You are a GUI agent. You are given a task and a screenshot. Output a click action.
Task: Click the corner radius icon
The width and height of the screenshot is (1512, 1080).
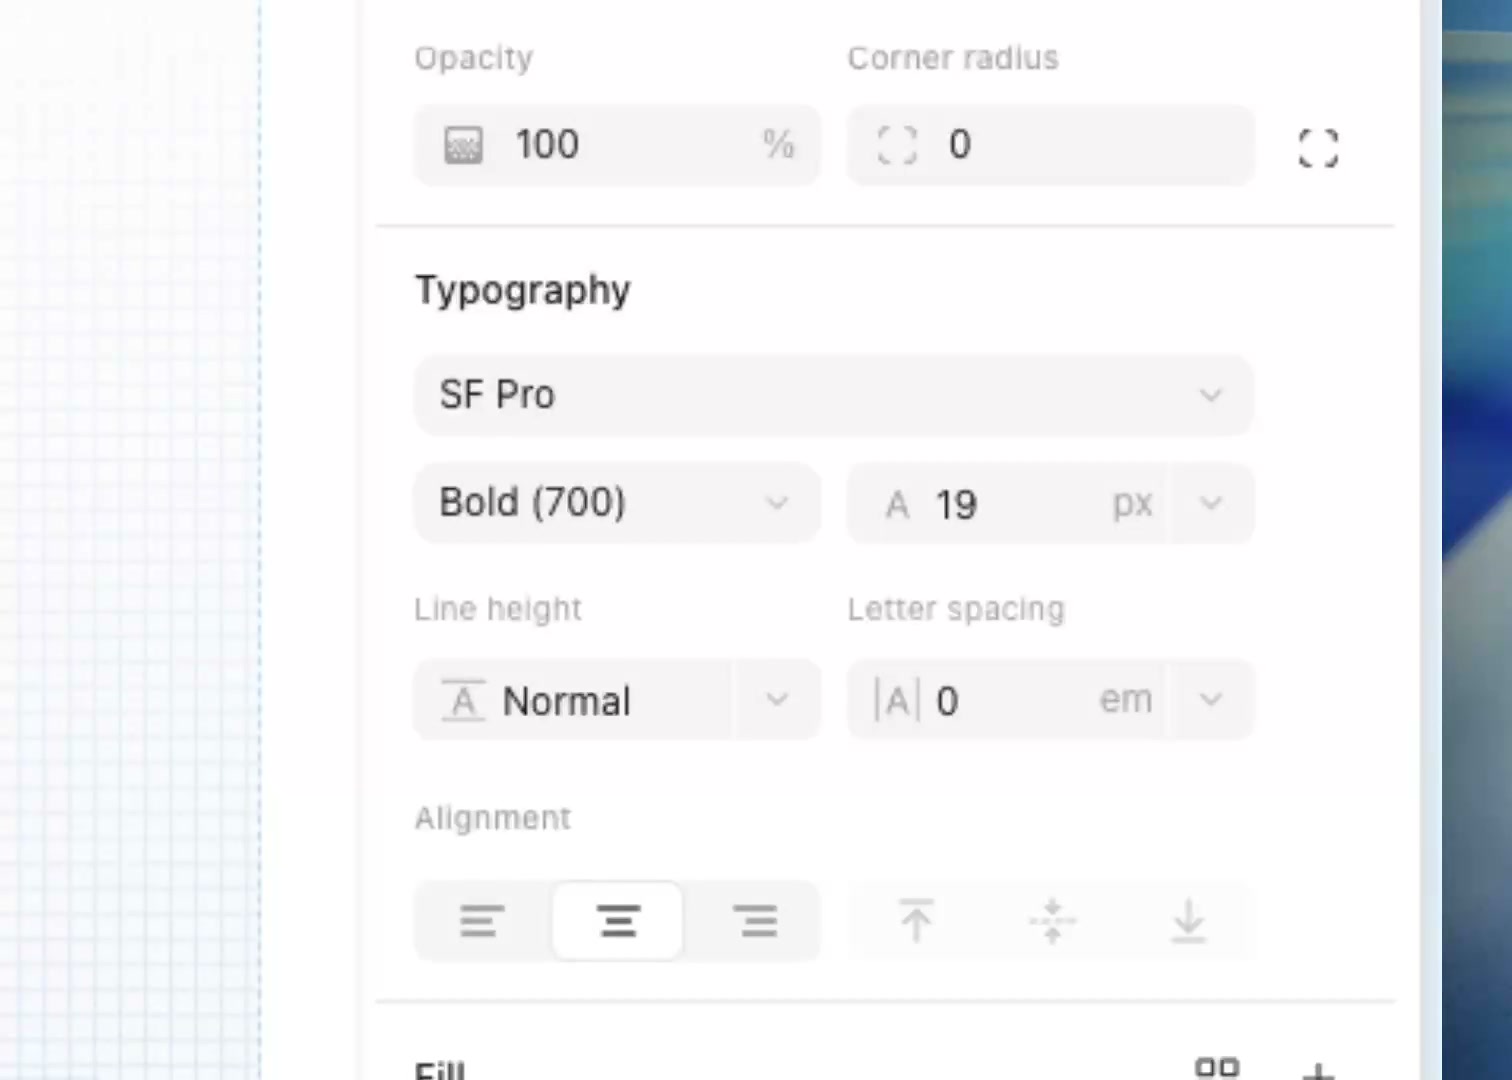point(897,145)
